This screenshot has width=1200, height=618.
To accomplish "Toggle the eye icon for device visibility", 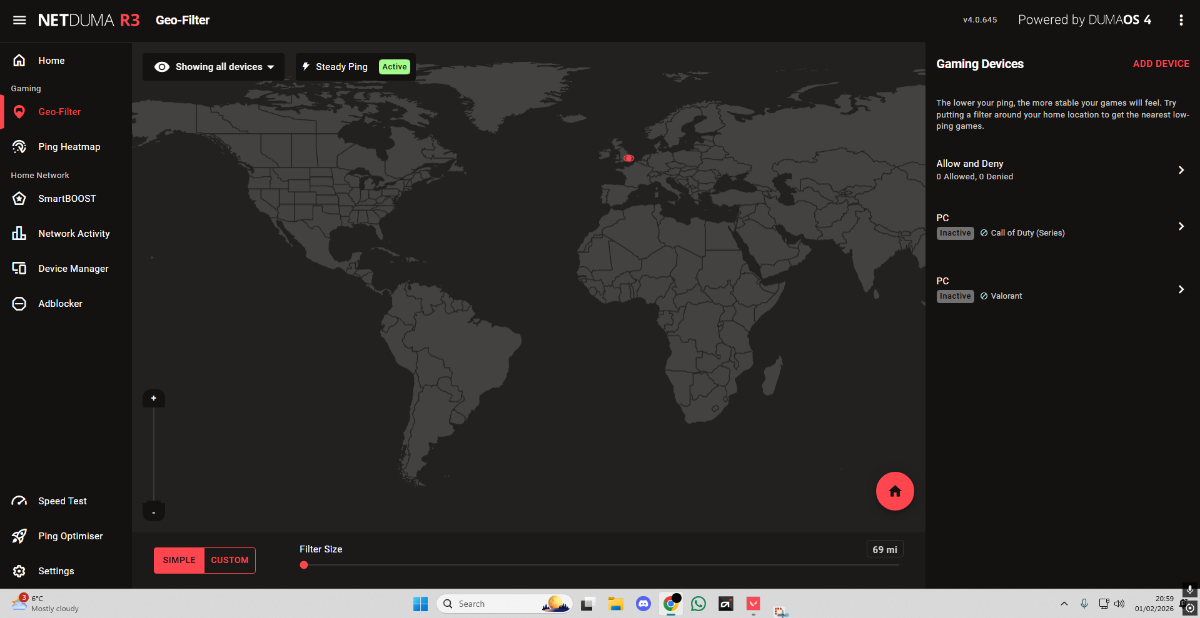I will [161, 67].
